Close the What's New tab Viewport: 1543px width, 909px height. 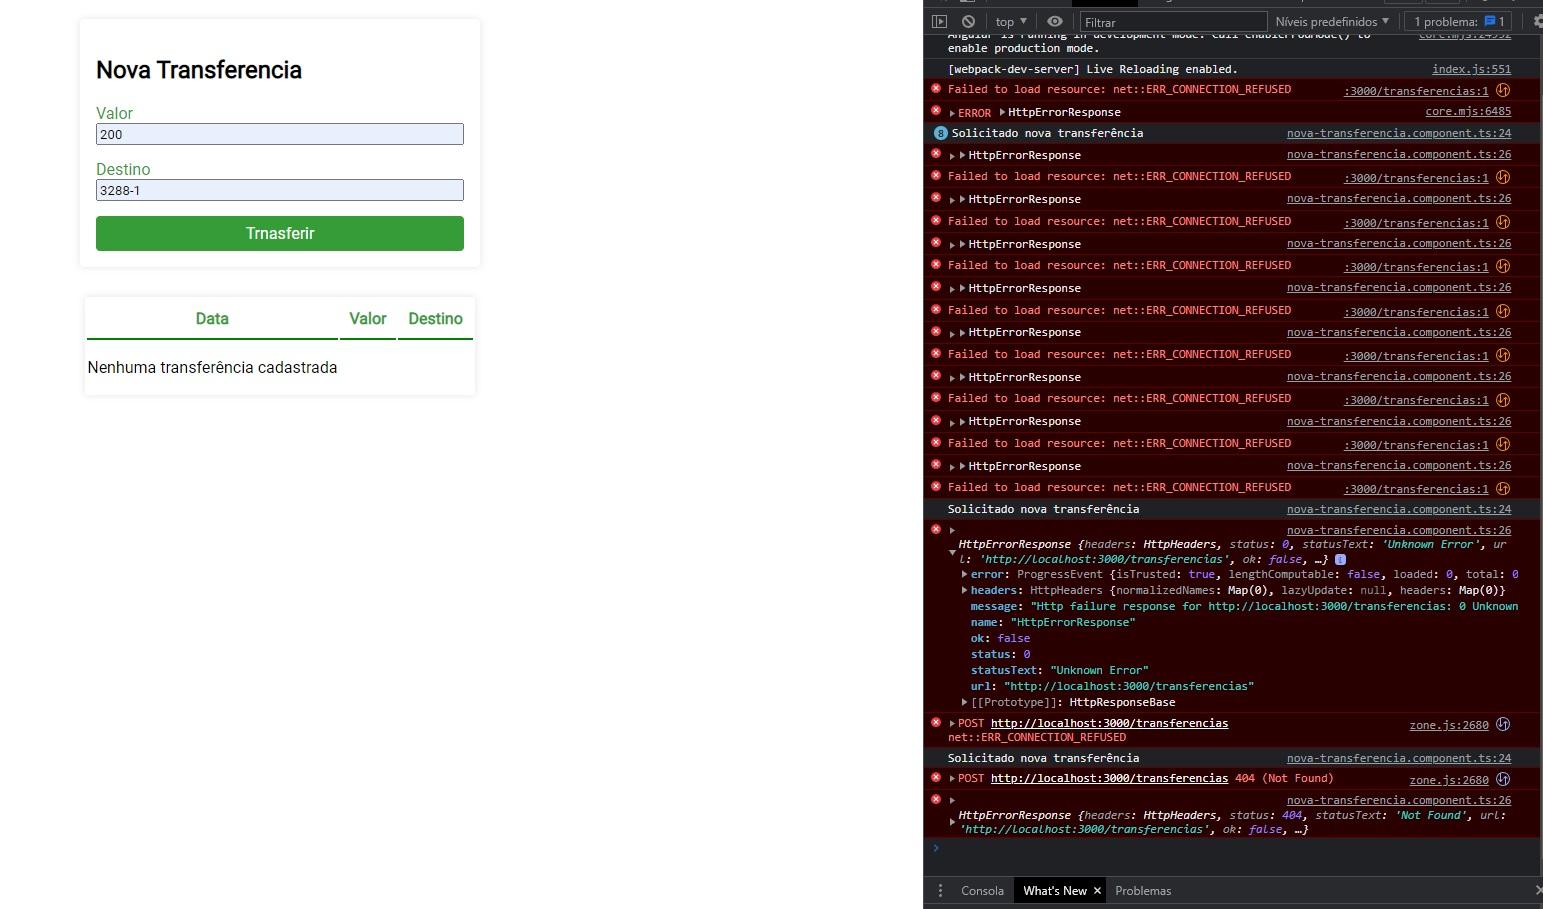tap(1097, 890)
